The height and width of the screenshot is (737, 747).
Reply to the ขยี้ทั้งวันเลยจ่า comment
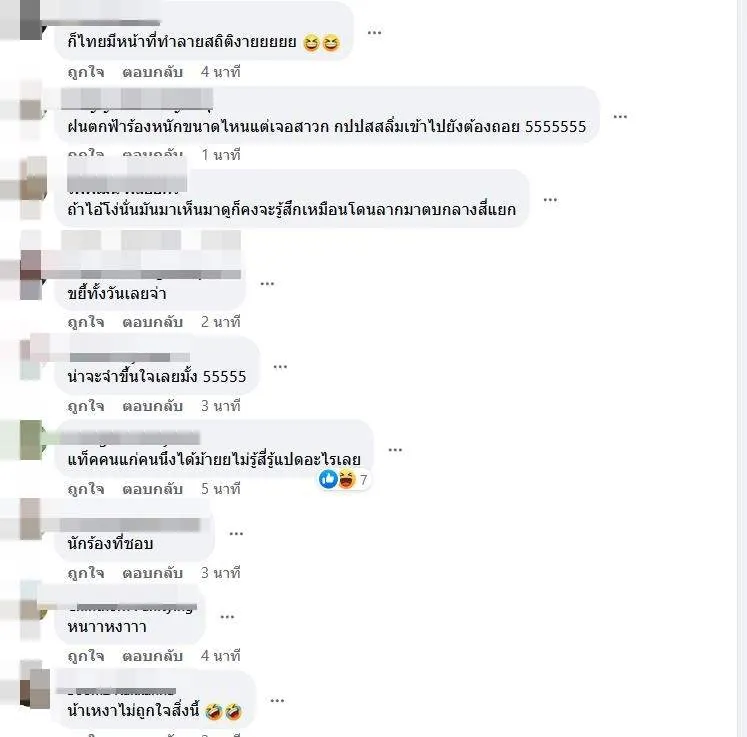[152, 322]
